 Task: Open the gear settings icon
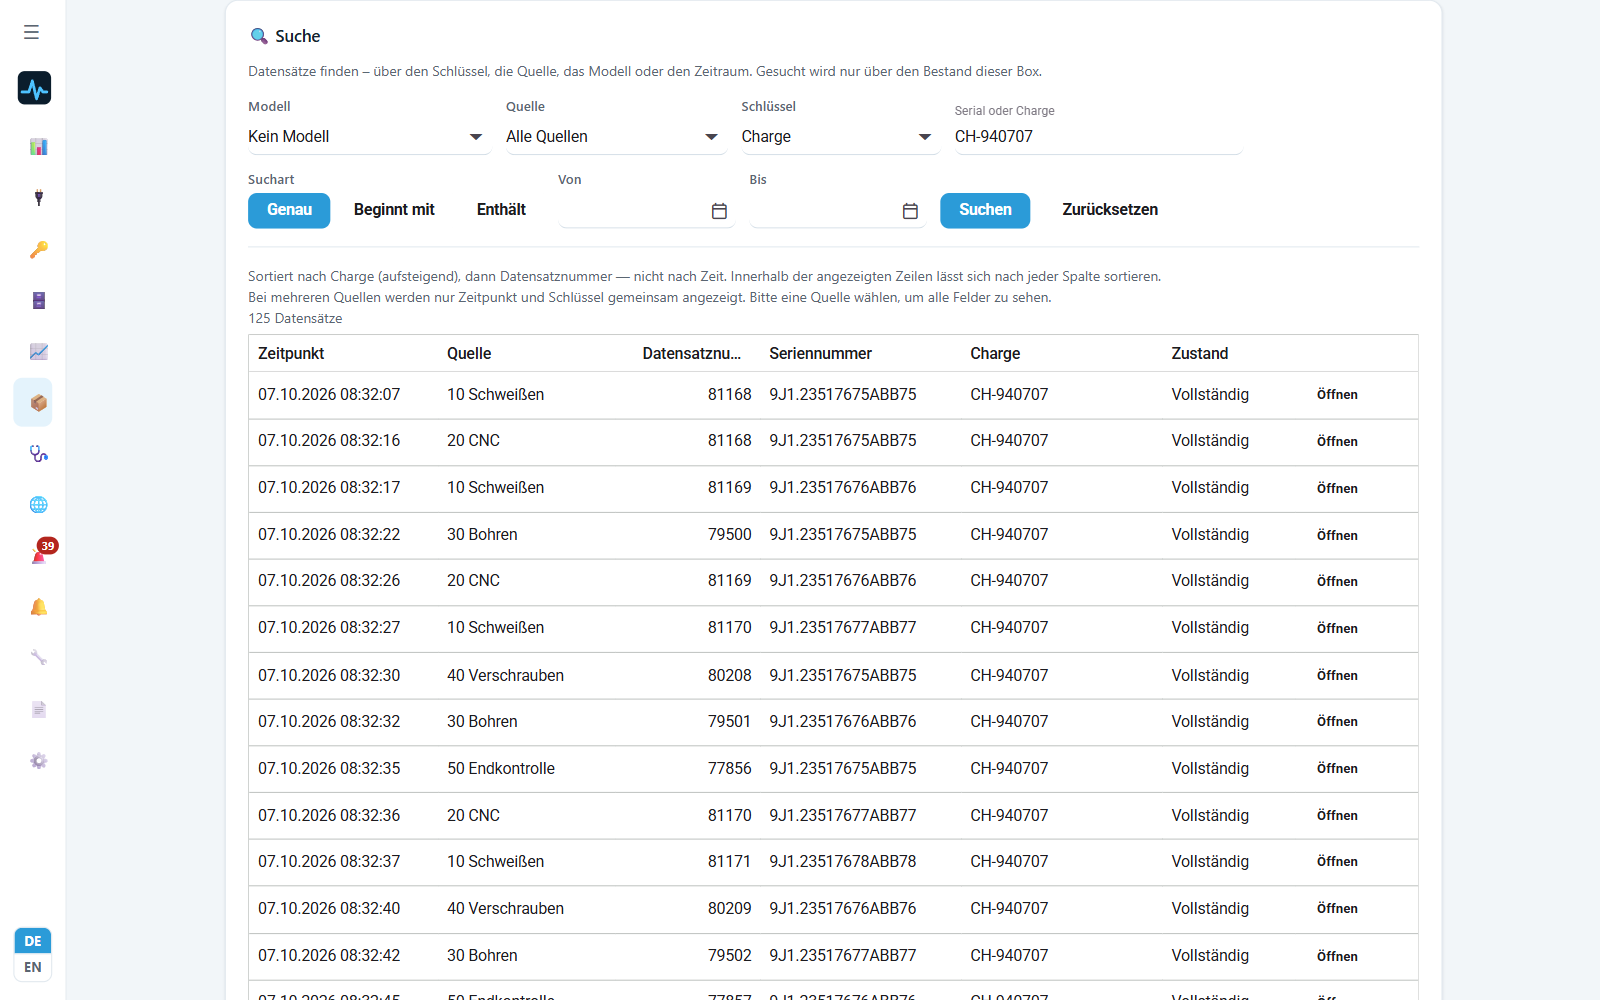39,761
